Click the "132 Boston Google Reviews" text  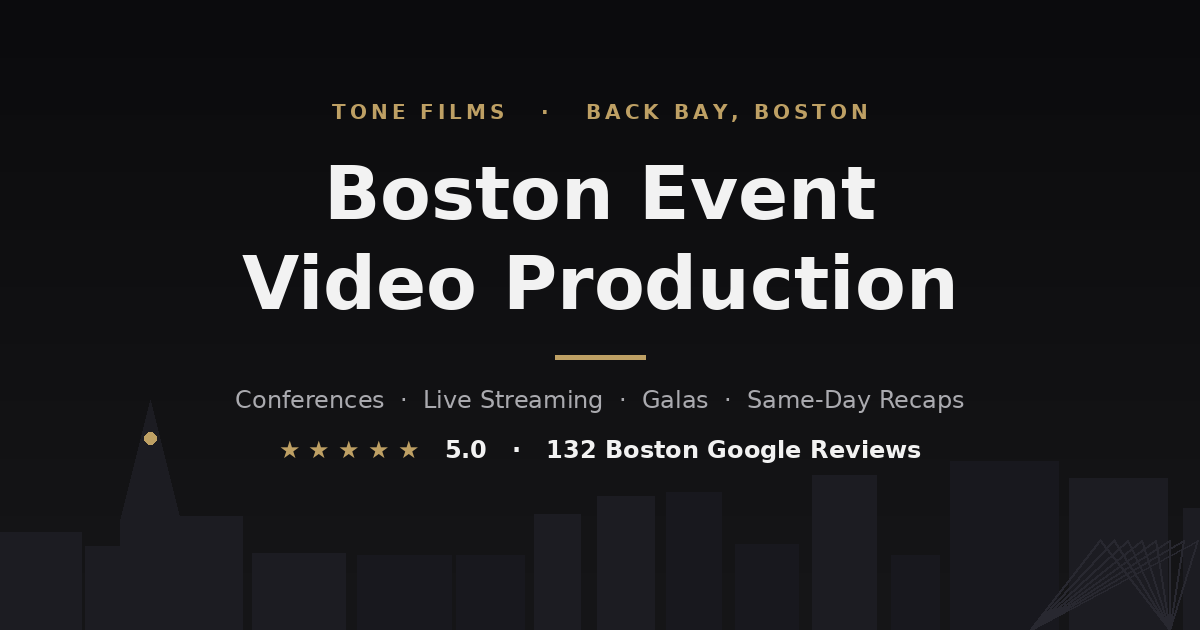pos(733,450)
